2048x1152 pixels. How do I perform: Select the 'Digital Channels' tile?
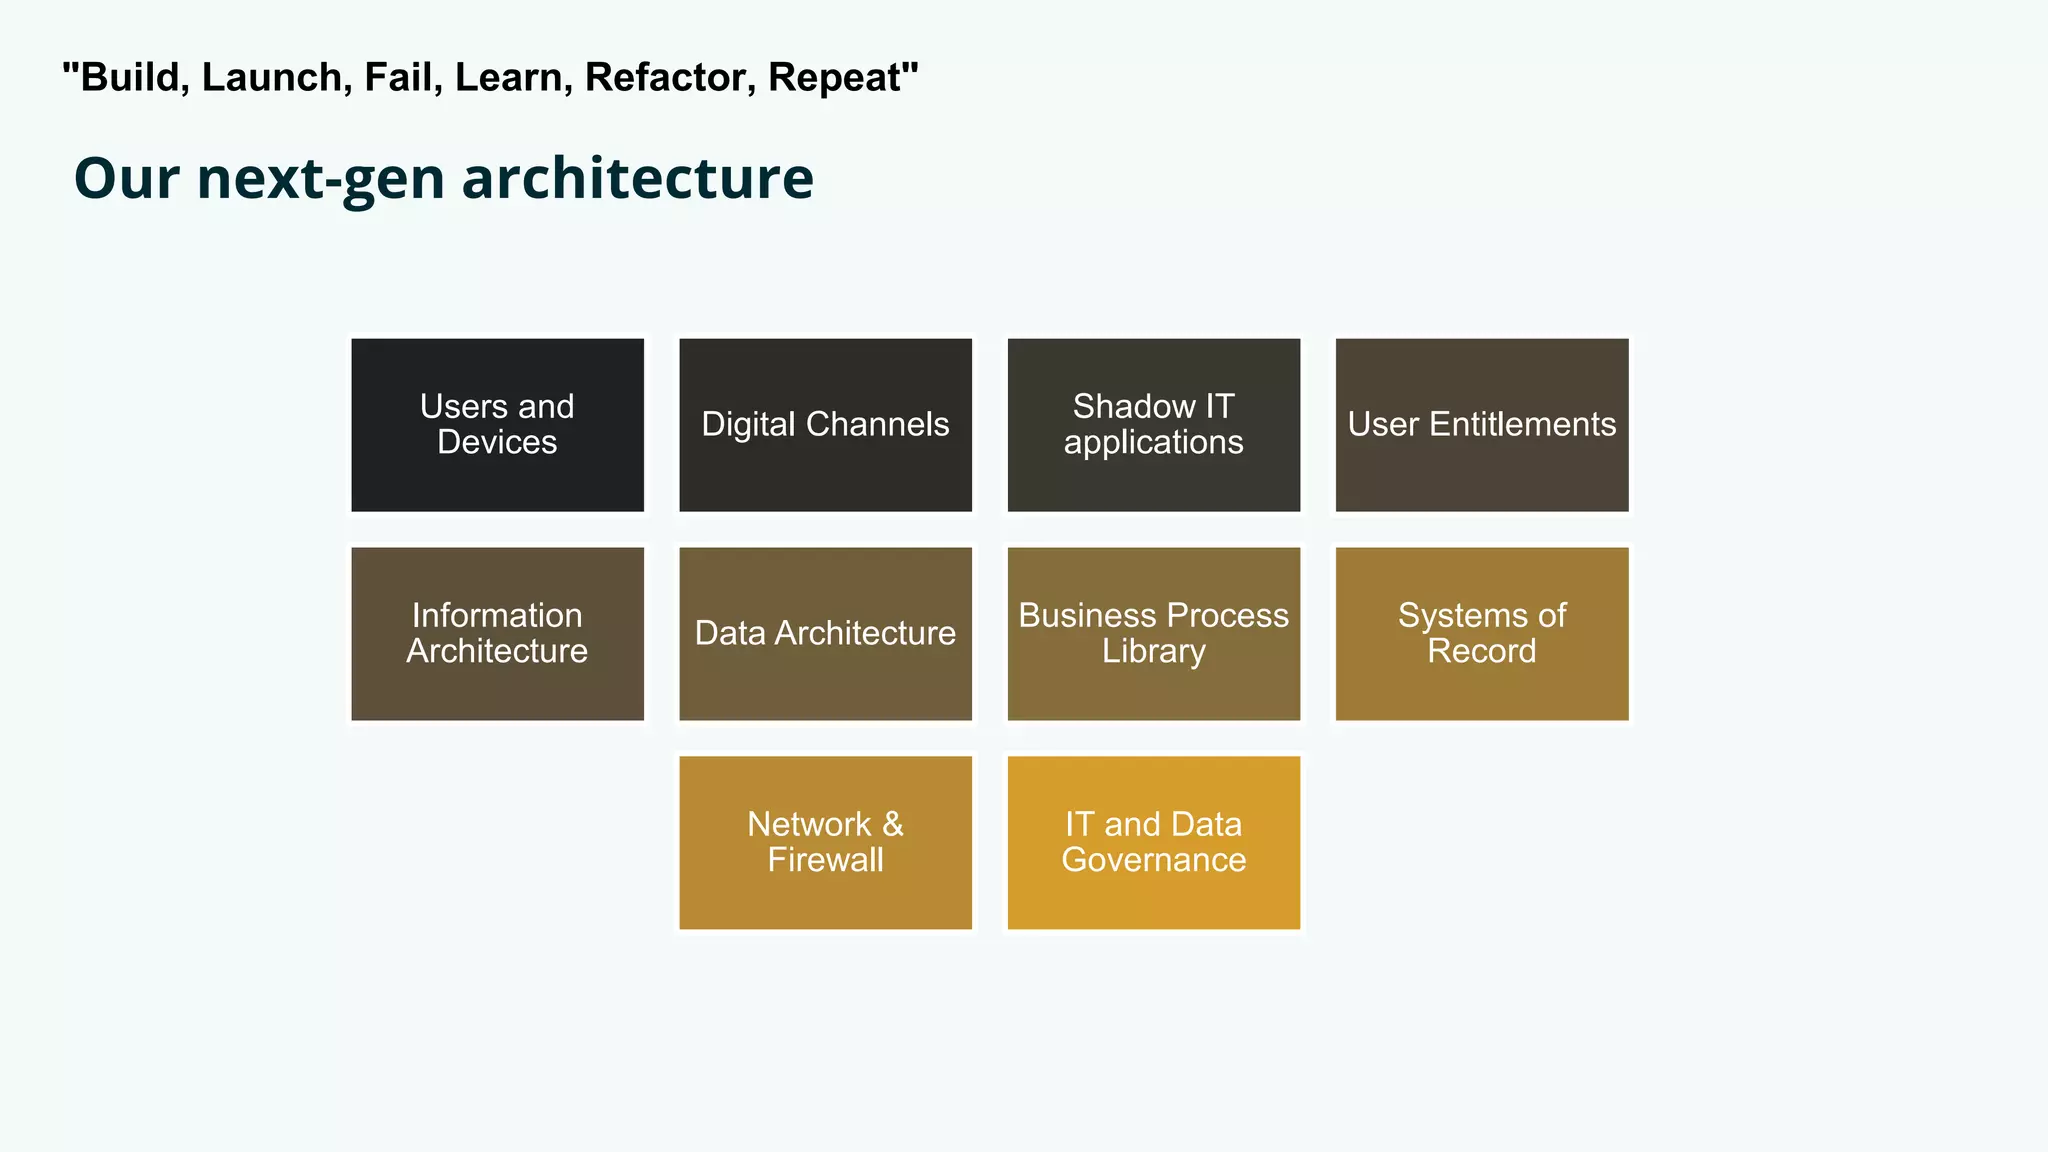click(825, 425)
